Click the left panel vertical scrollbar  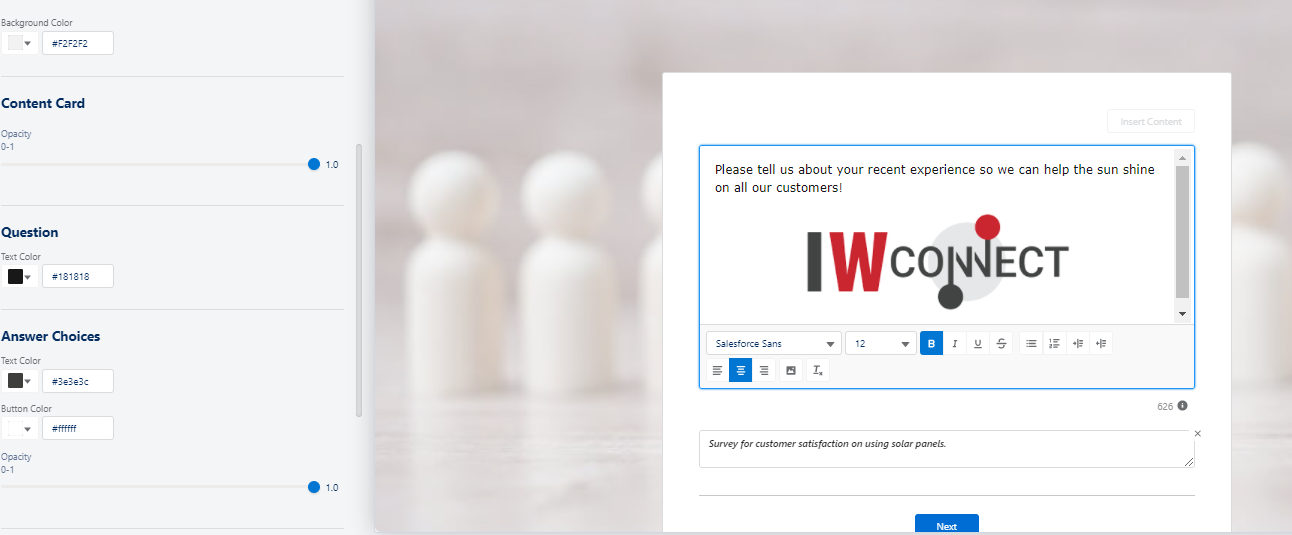[359, 280]
